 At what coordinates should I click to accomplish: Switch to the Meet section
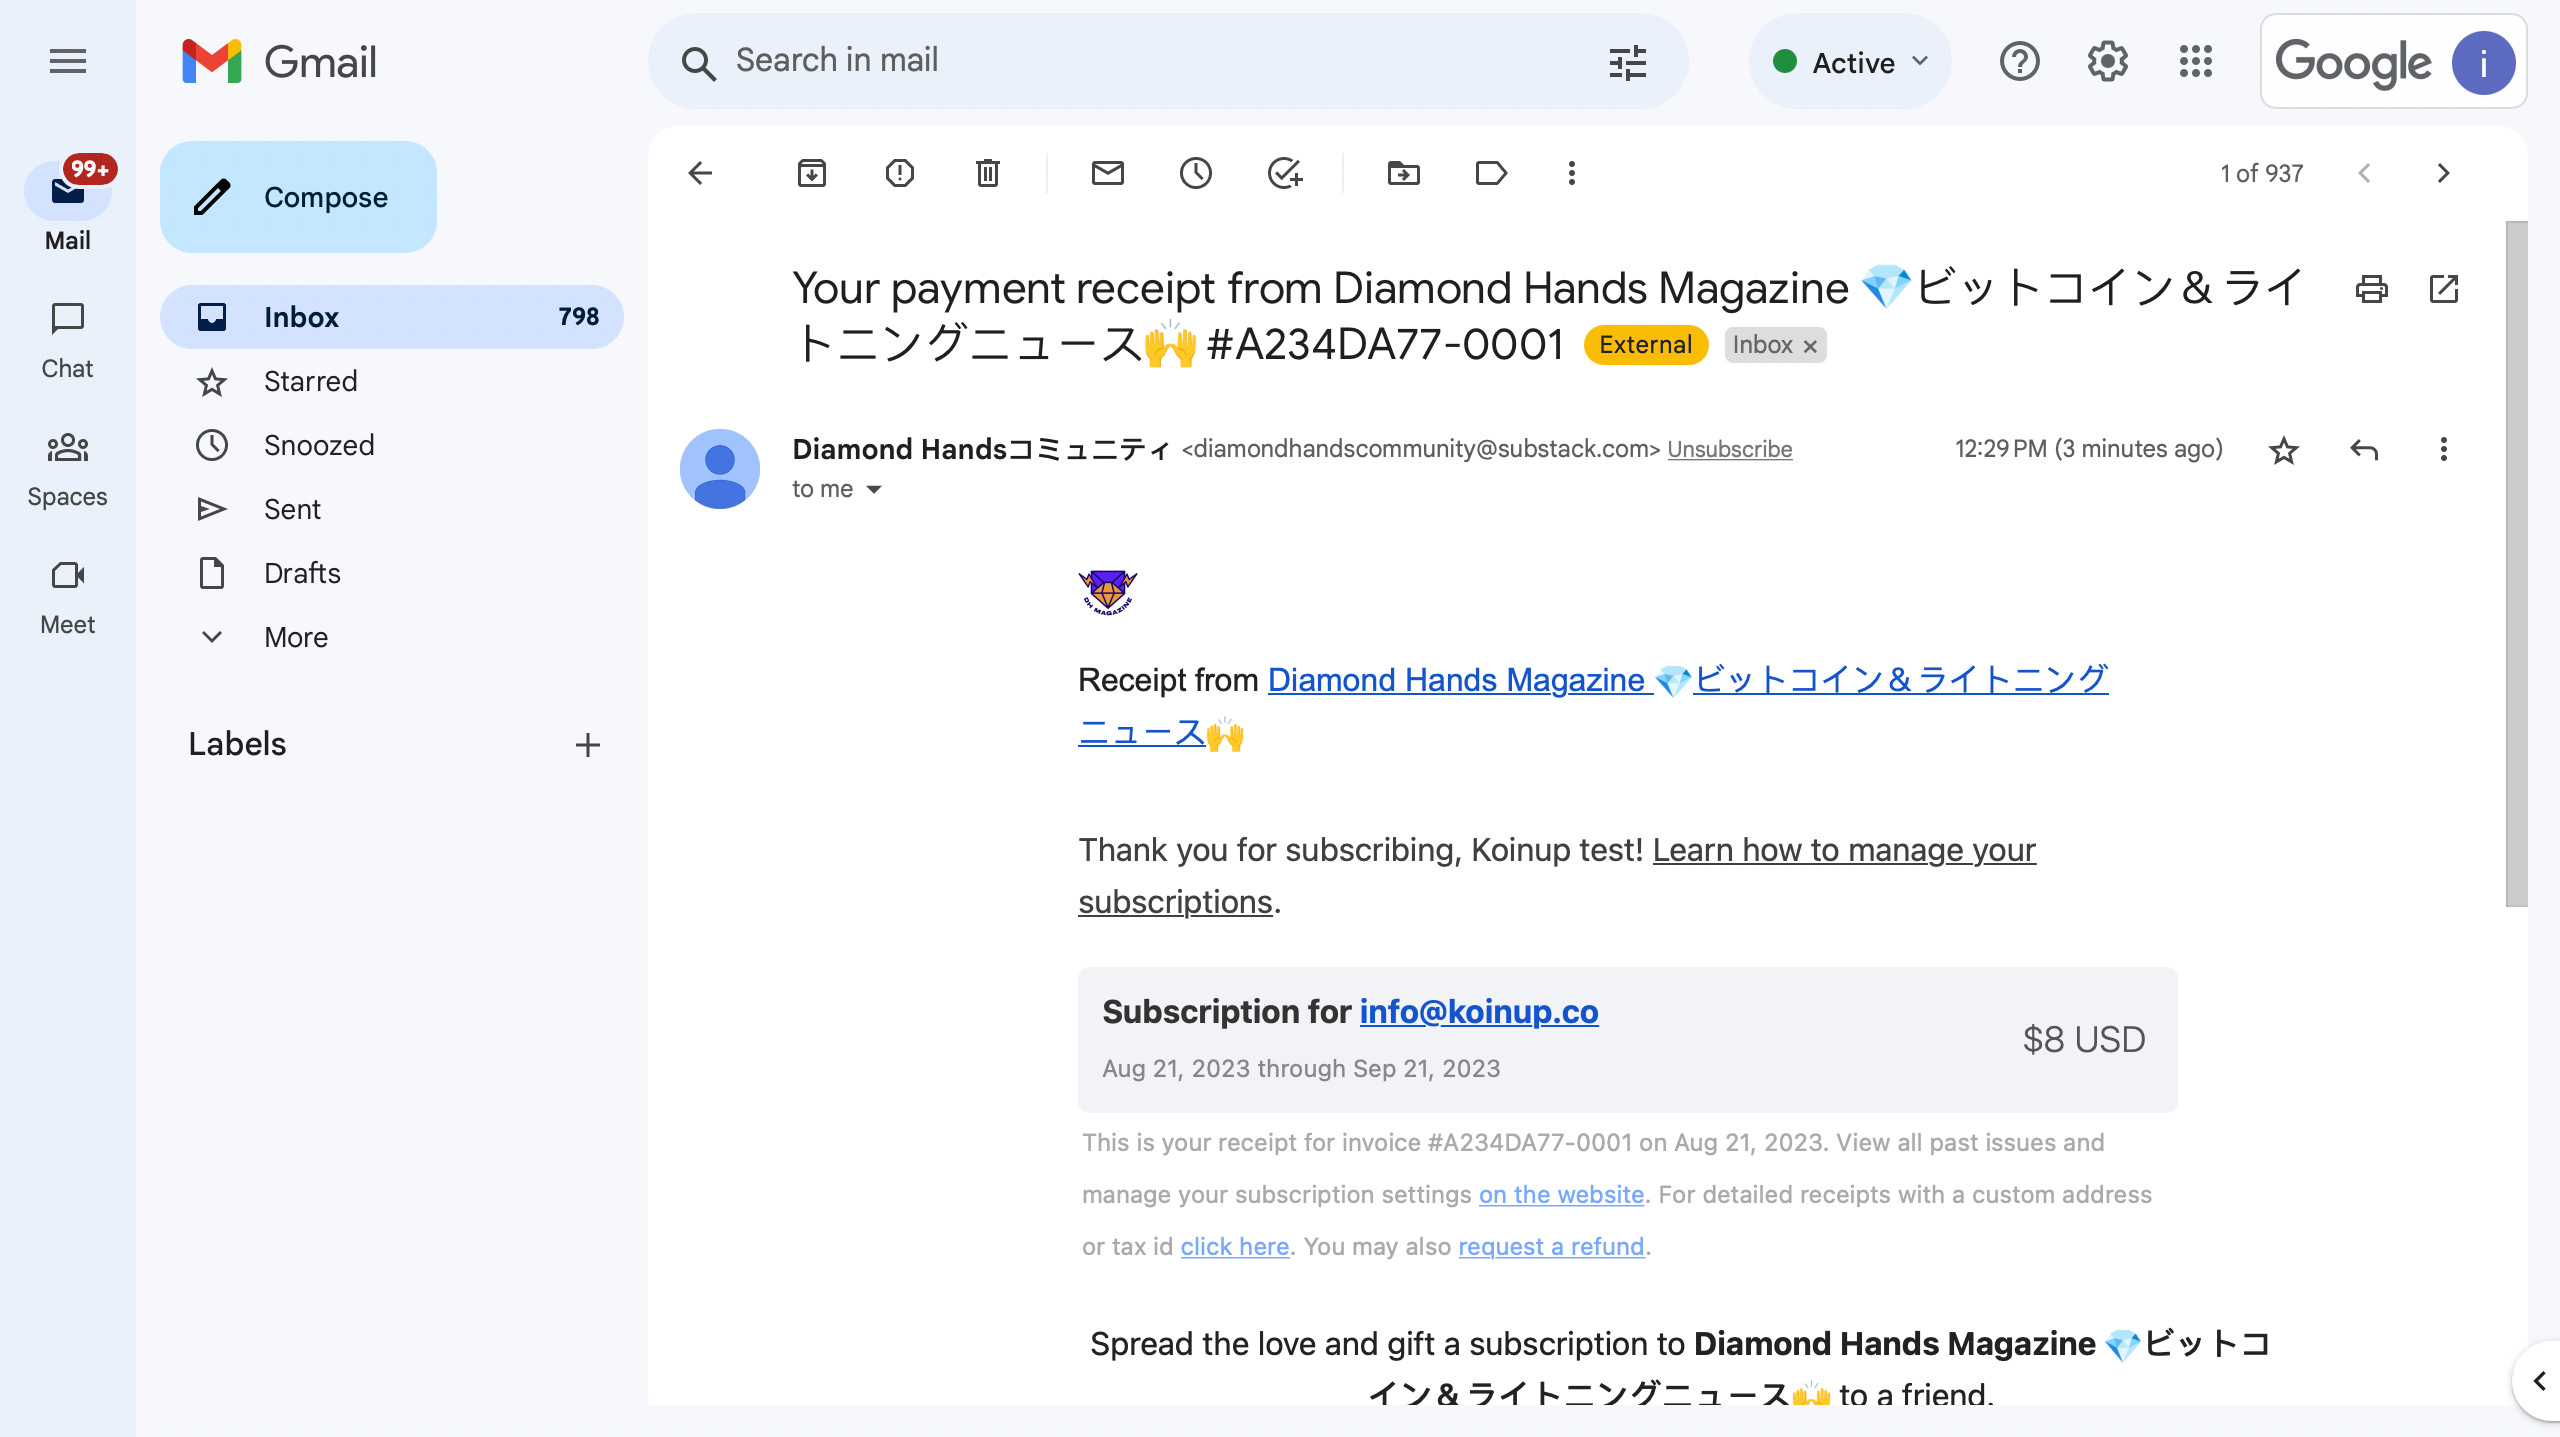[67, 596]
